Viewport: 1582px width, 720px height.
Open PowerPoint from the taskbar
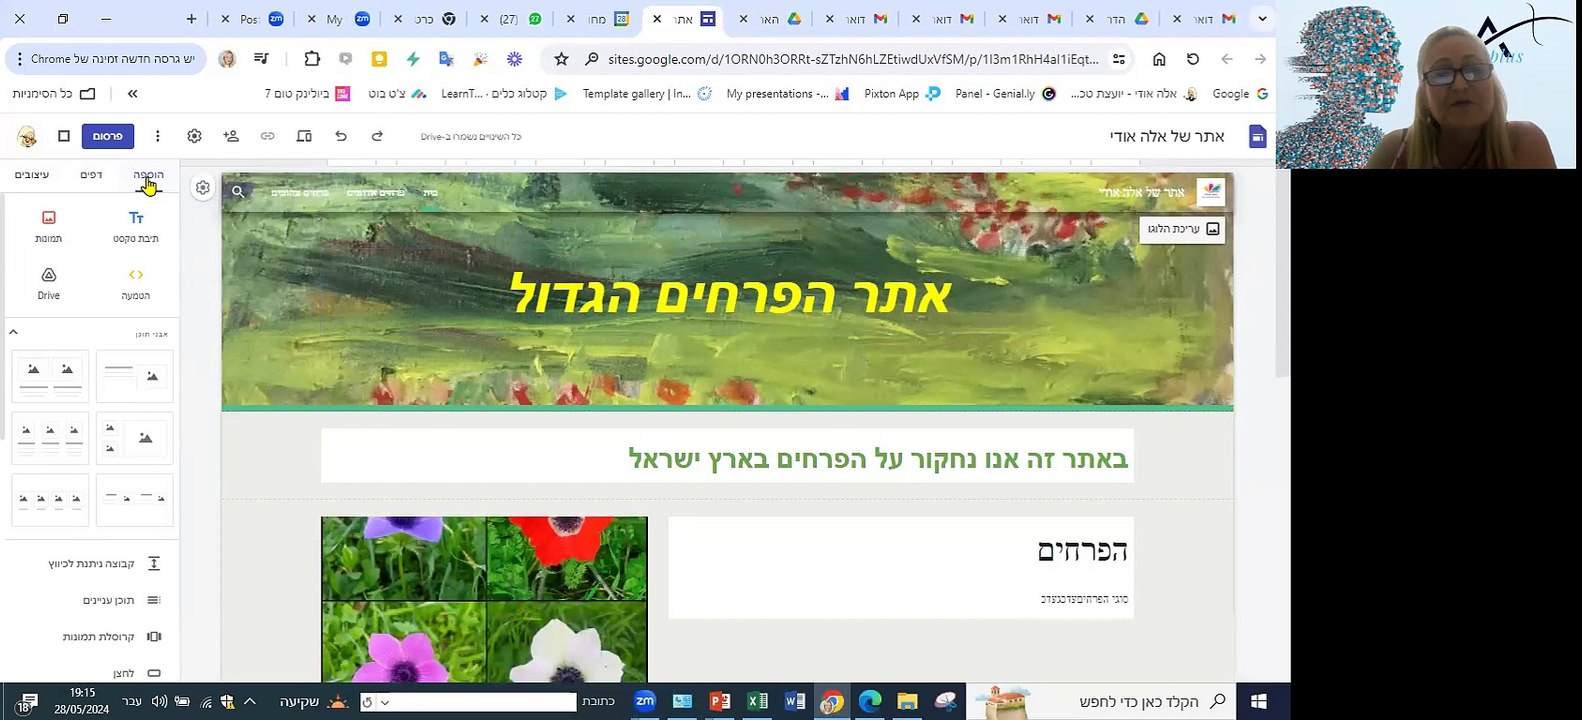point(720,702)
